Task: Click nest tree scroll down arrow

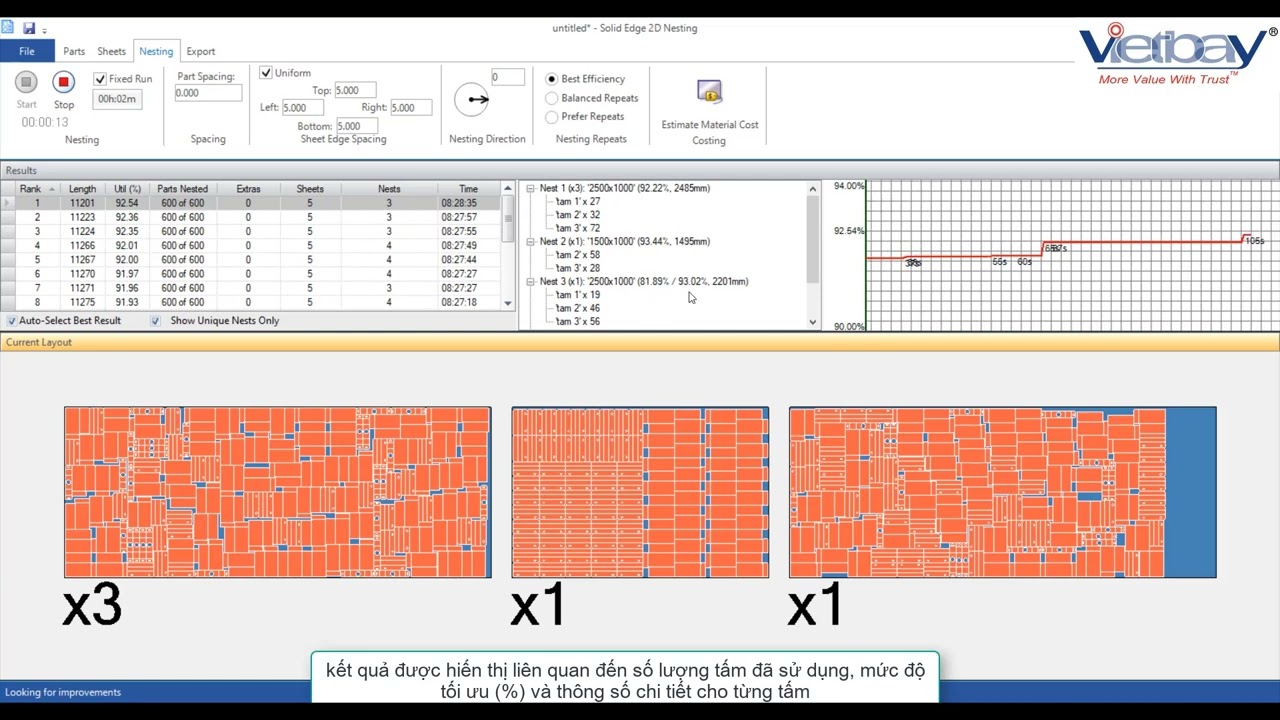Action: point(812,322)
